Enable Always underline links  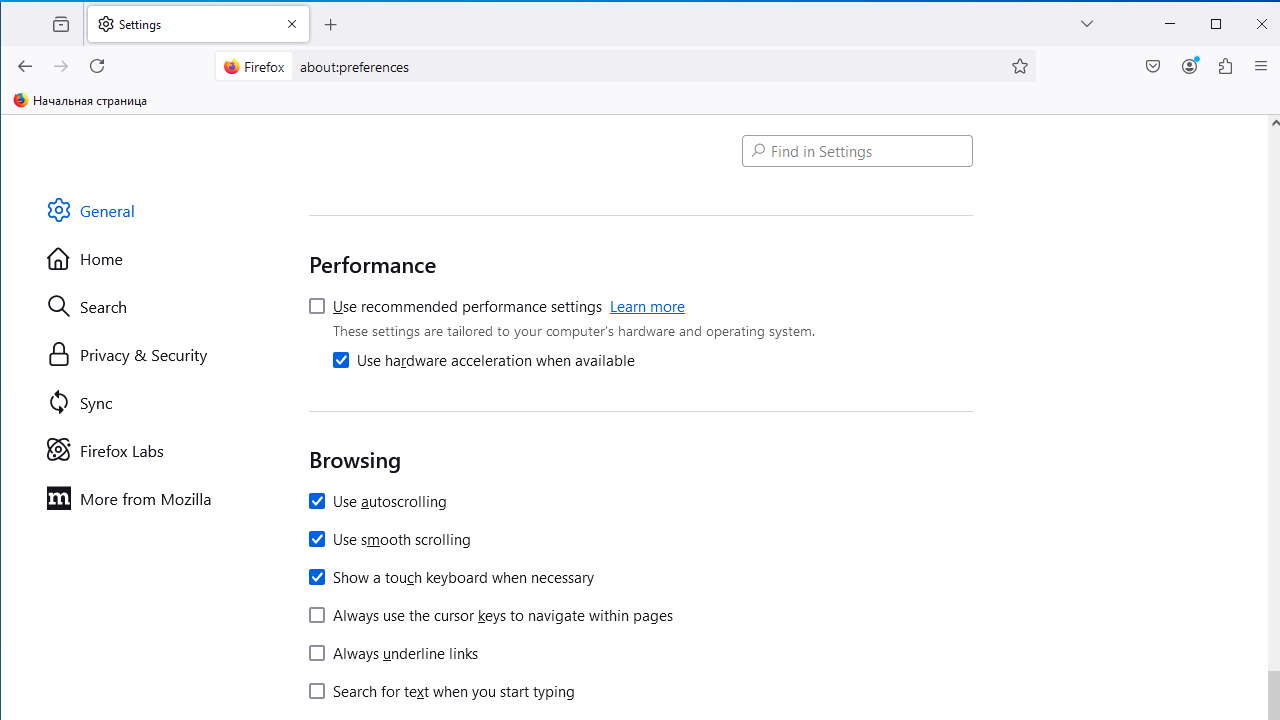(x=317, y=653)
